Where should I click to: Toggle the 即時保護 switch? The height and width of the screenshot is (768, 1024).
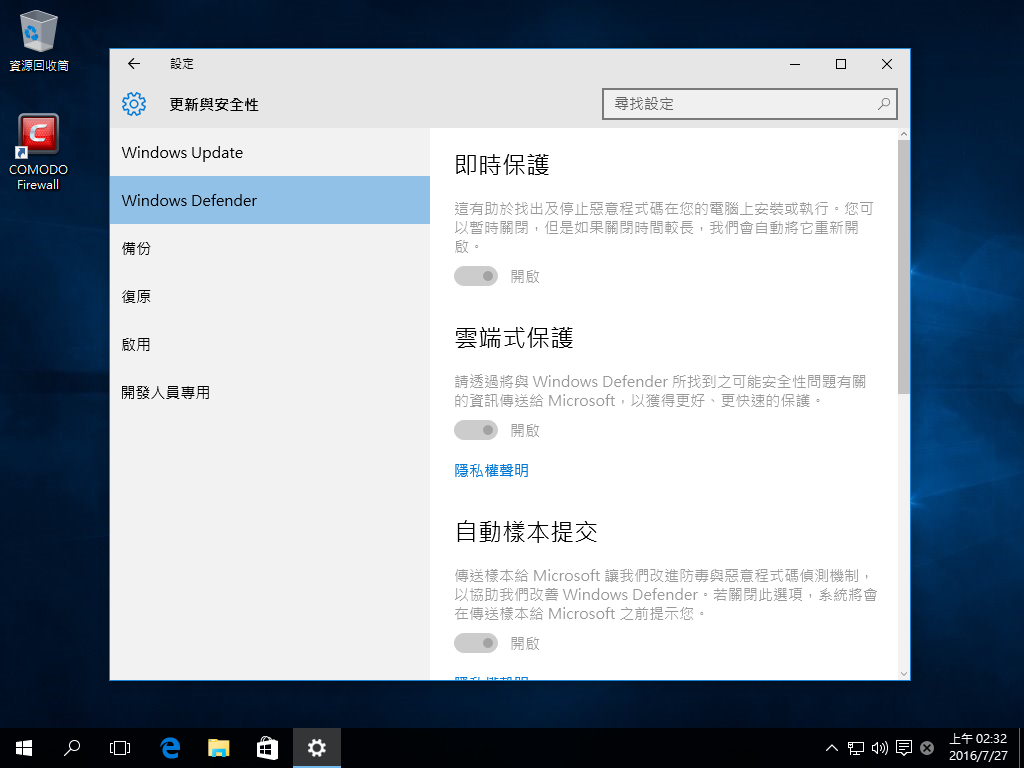tap(476, 276)
